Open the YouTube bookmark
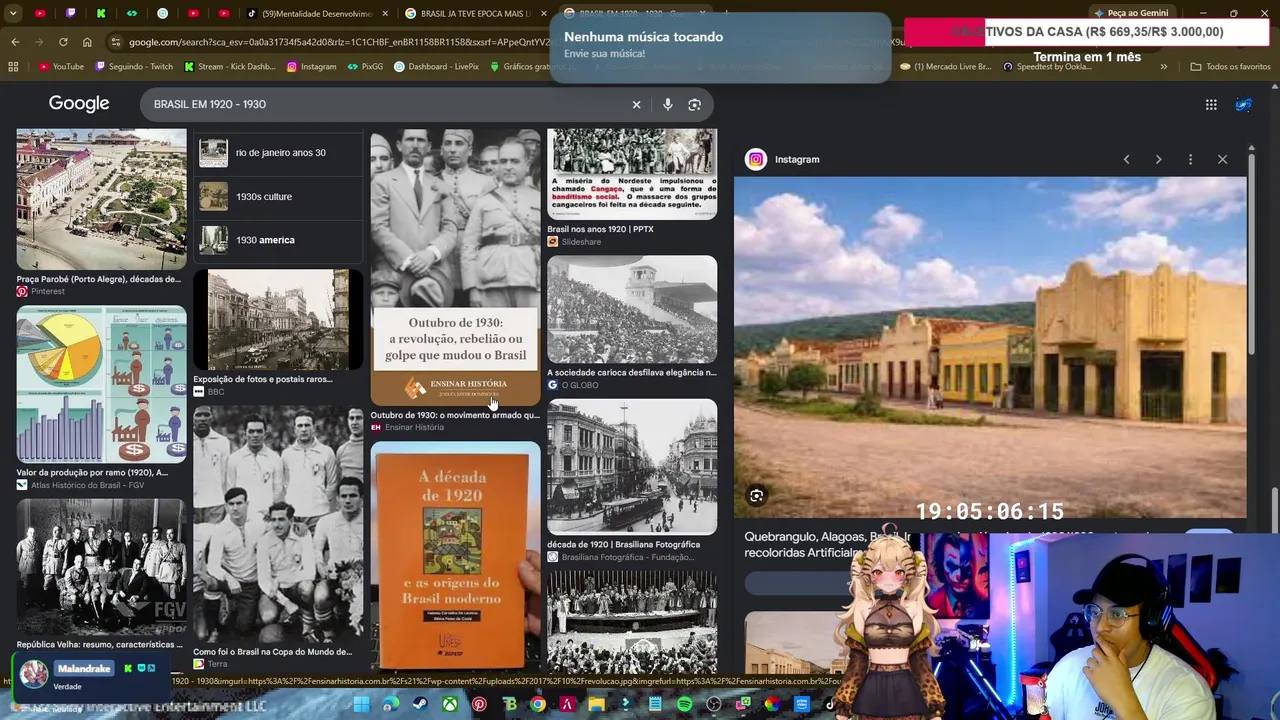Screen dimensions: 1280x720 pos(61,67)
